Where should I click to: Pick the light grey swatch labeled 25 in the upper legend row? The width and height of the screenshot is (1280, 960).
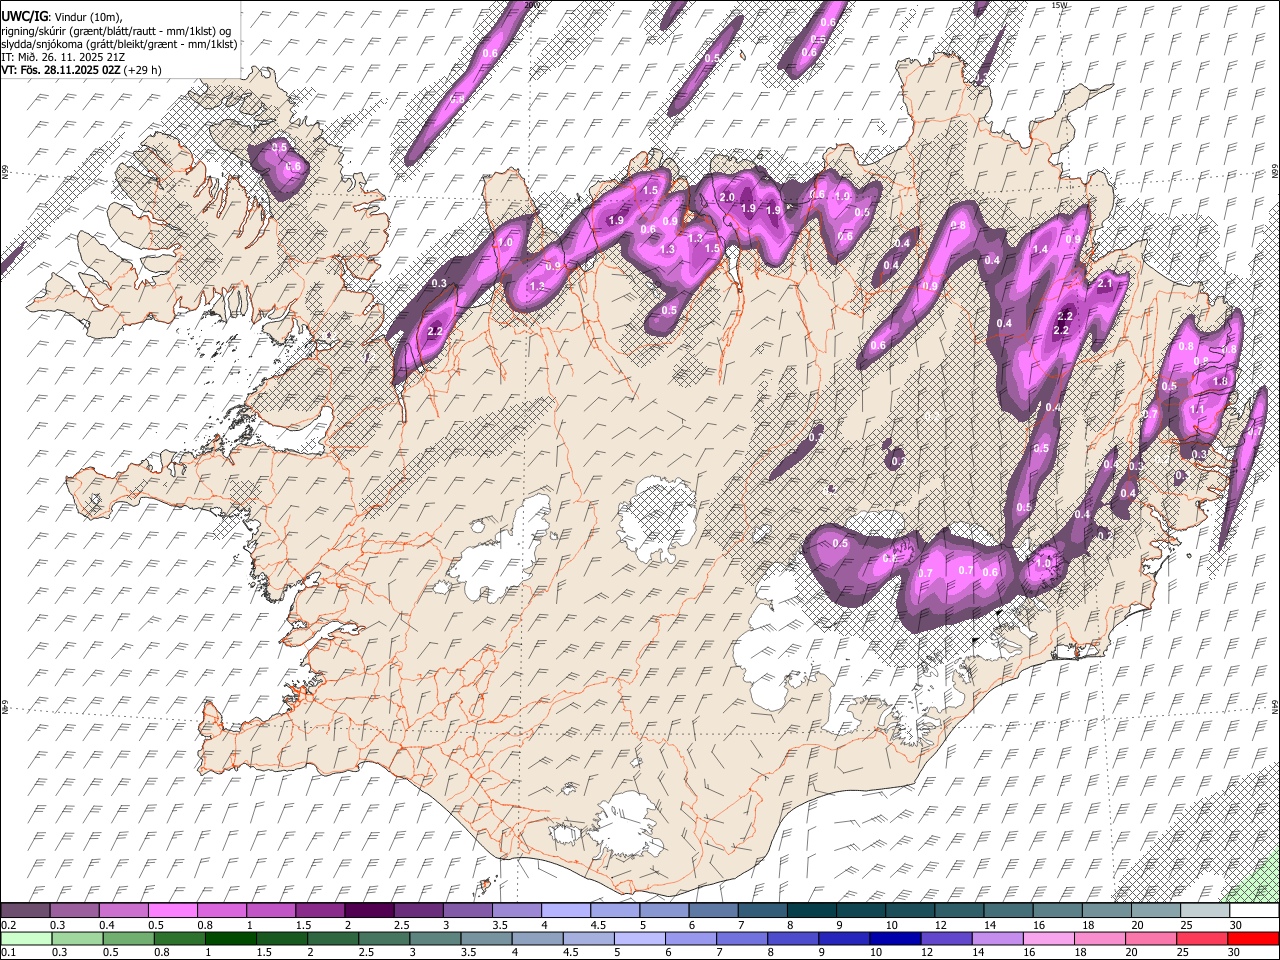1205,911
